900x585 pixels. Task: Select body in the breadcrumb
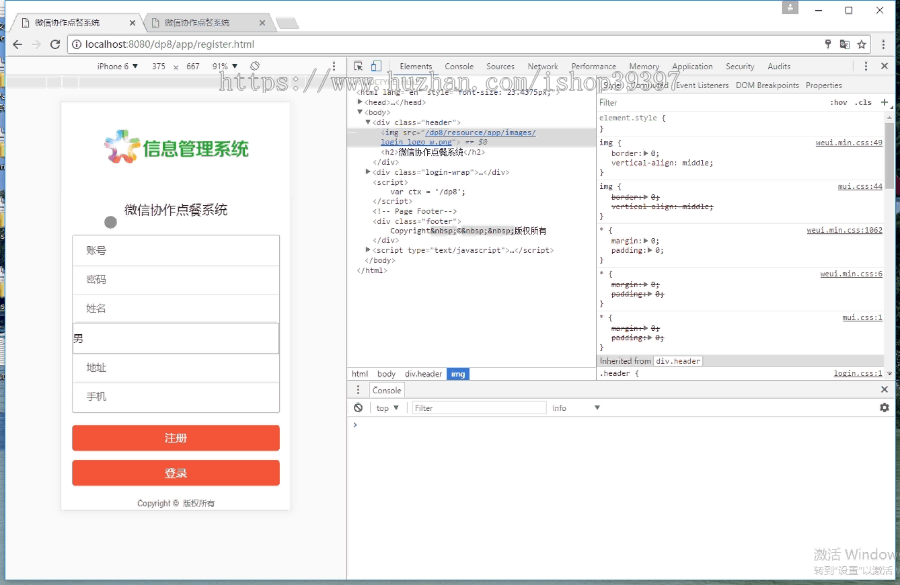point(386,374)
